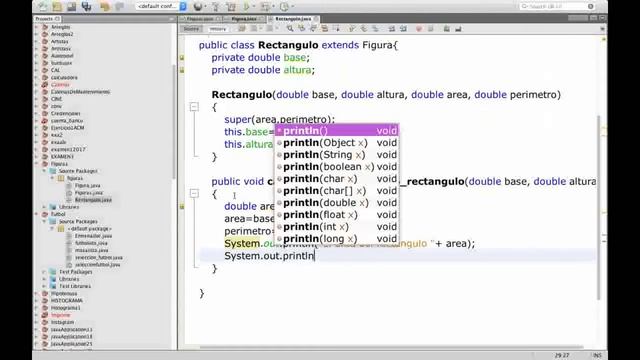Click the yellow hint marker beside base field
The width and height of the screenshot is (640, 360).
[x=182, y=58]
